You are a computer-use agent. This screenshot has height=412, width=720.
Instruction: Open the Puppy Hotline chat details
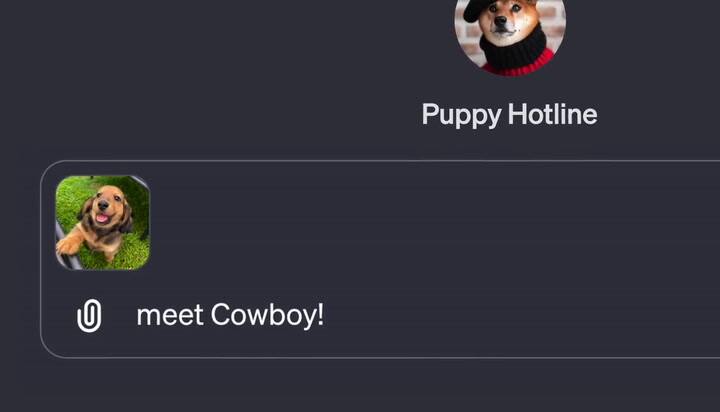509,114
